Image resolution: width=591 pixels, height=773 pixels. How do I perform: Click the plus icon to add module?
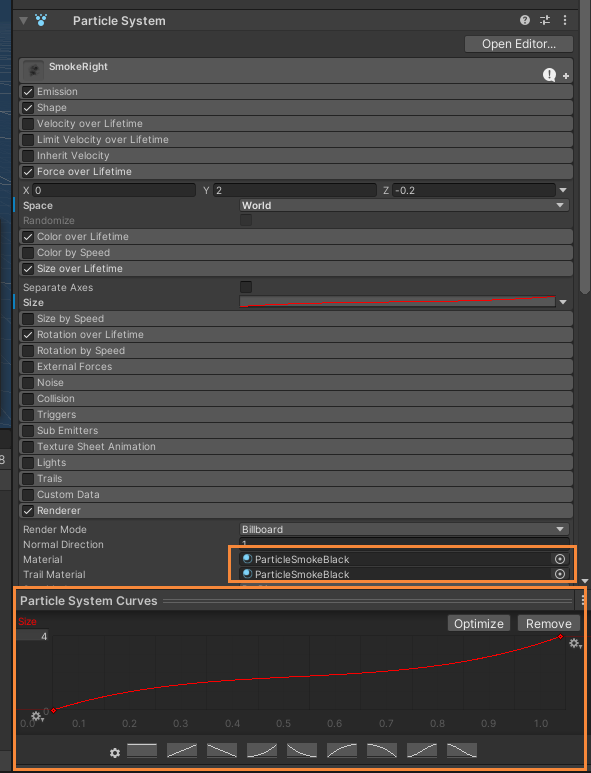coord(566,76)
